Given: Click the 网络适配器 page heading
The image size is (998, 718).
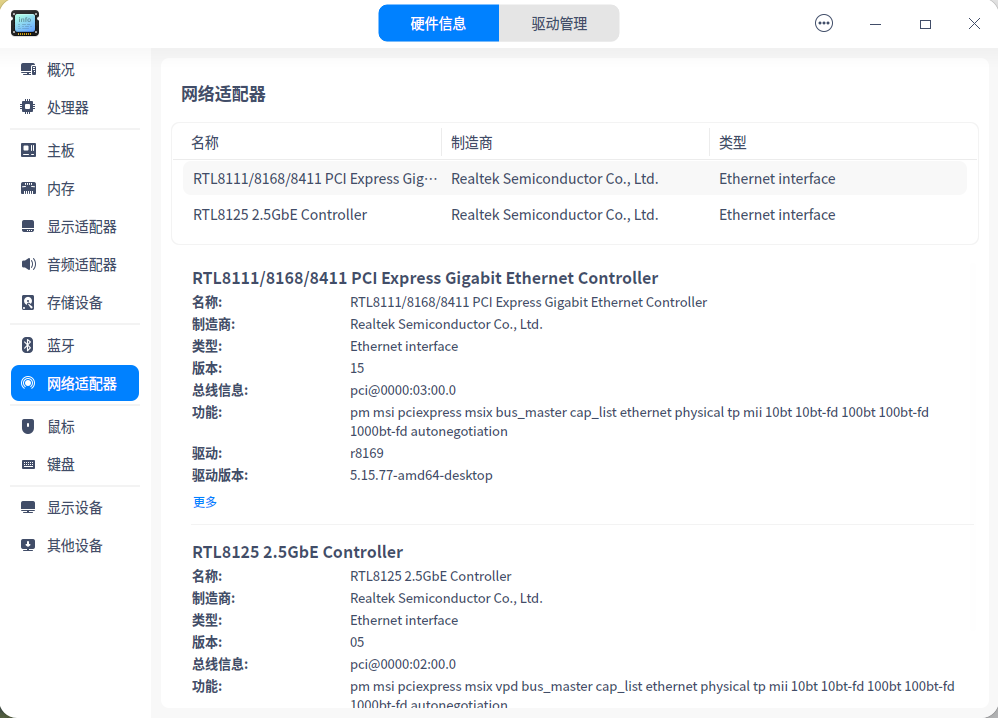Looking at the screenshot, I should (x=223, y=94).
